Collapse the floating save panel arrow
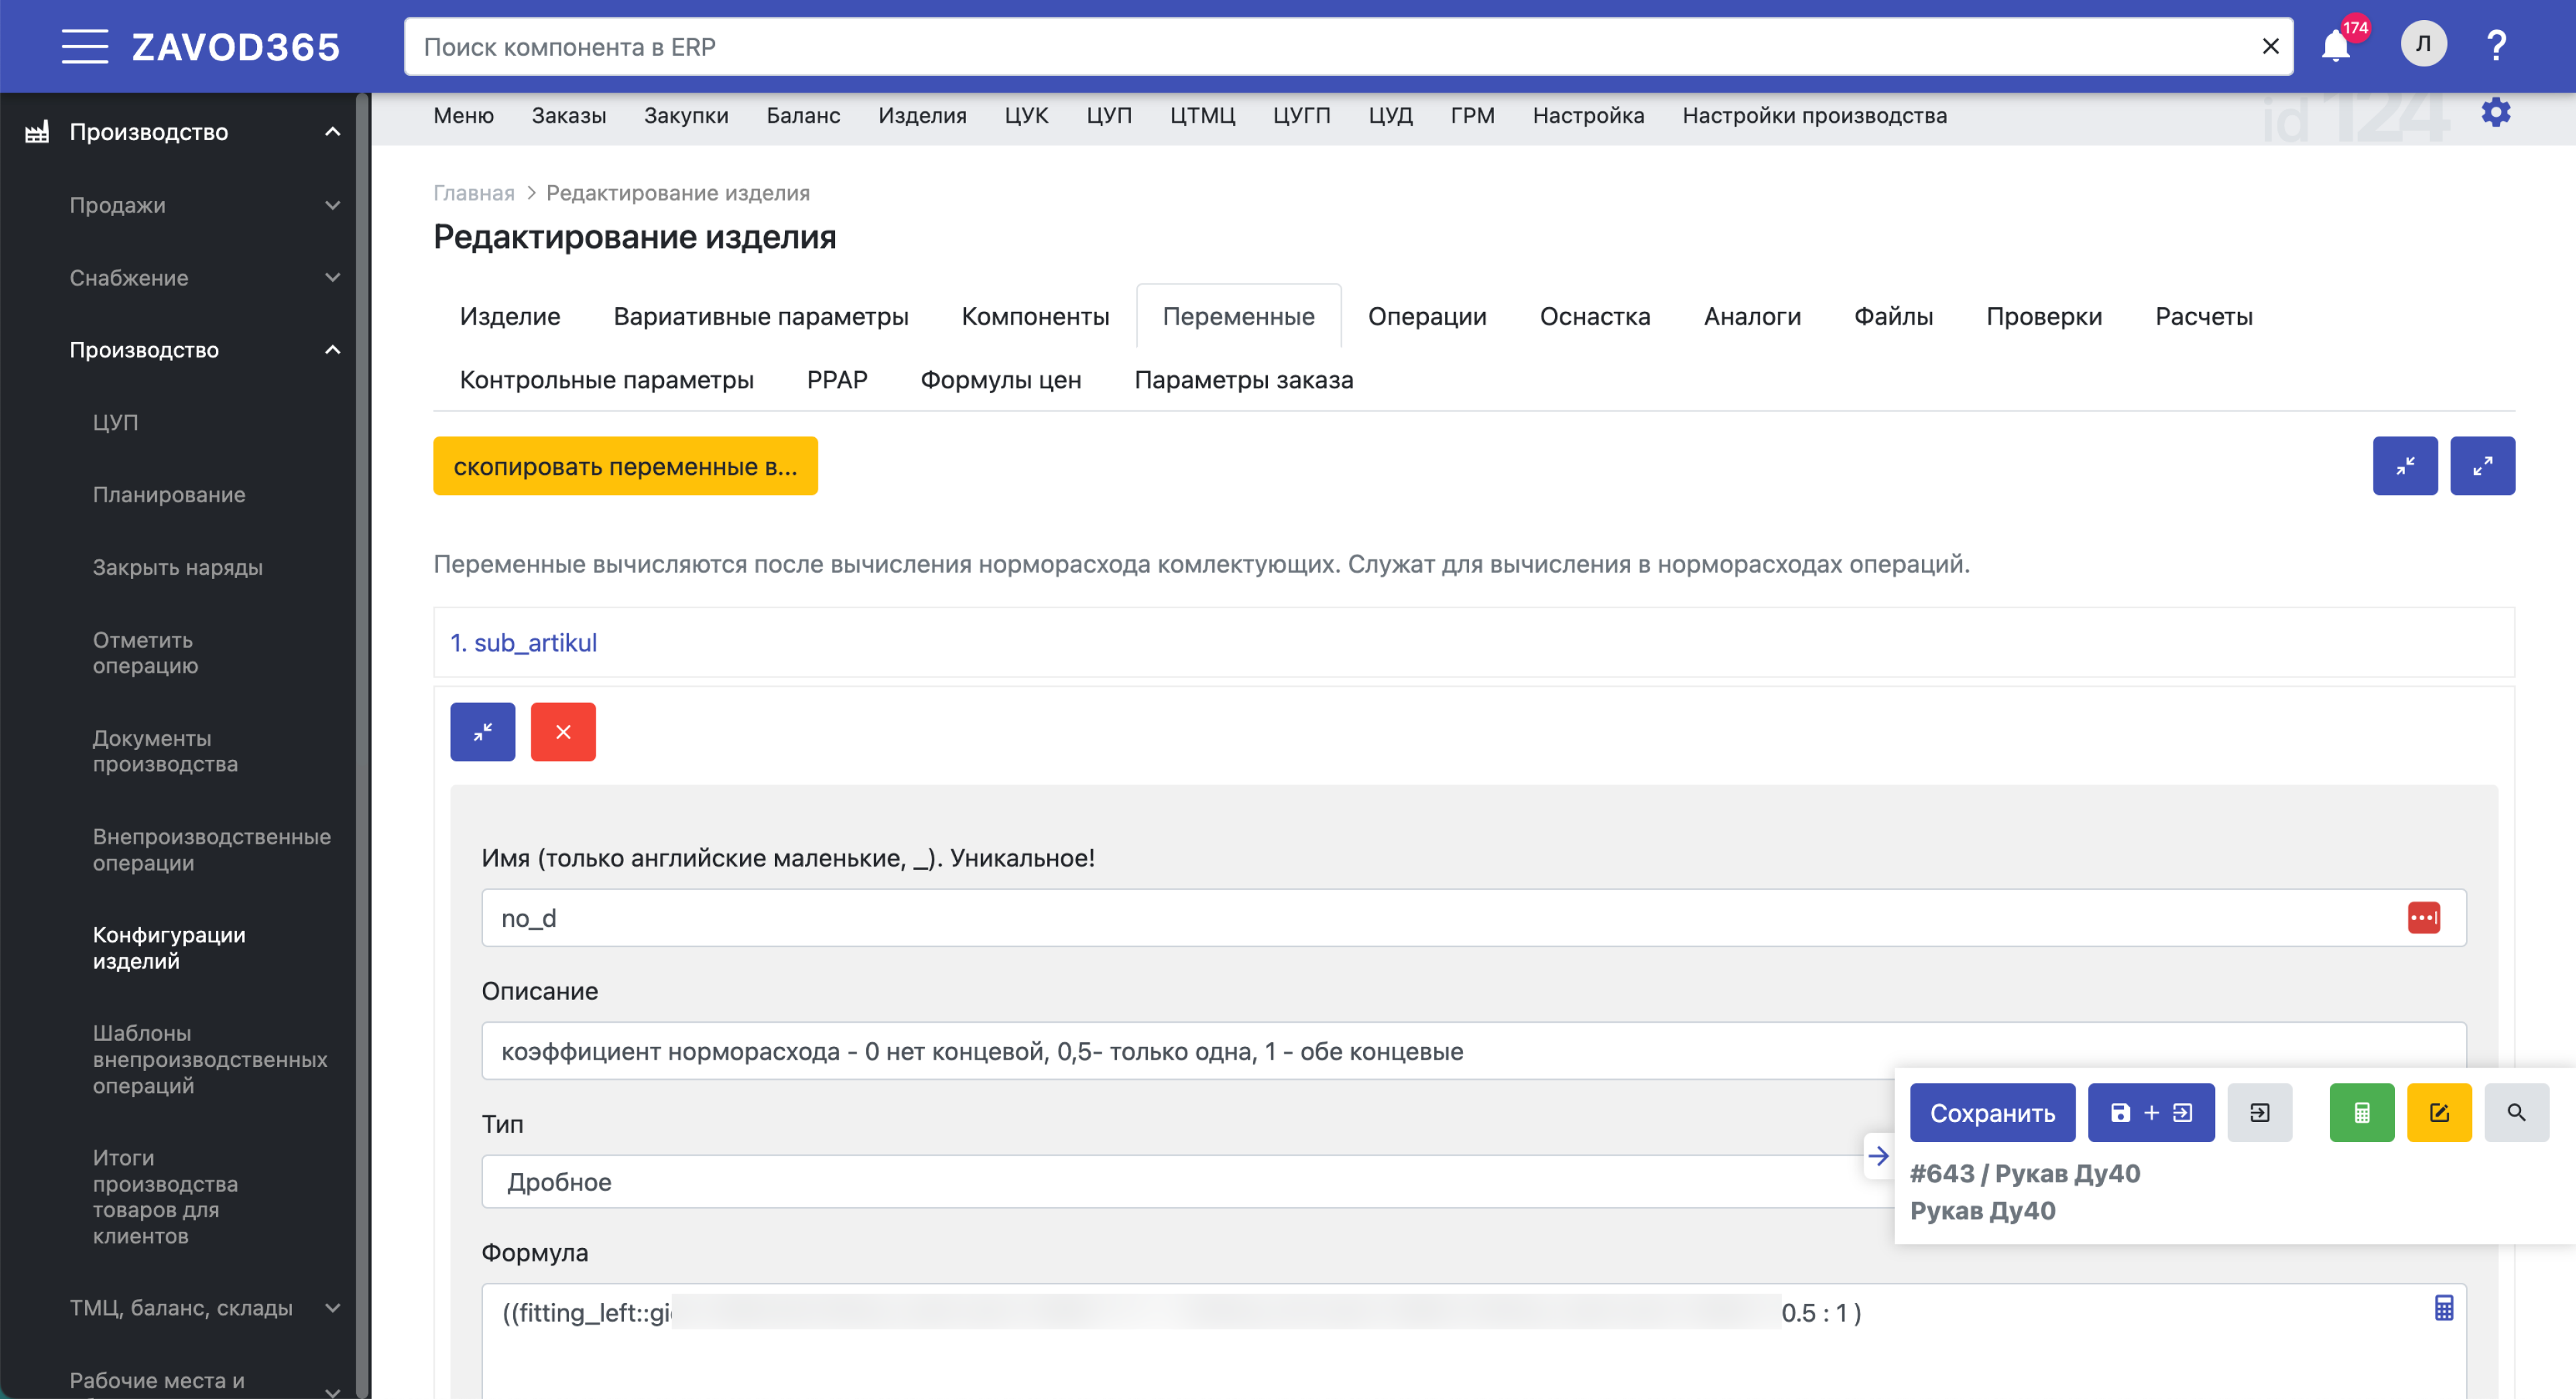Viewport: 2576px width, 1399px height. pos(1878,1156)
